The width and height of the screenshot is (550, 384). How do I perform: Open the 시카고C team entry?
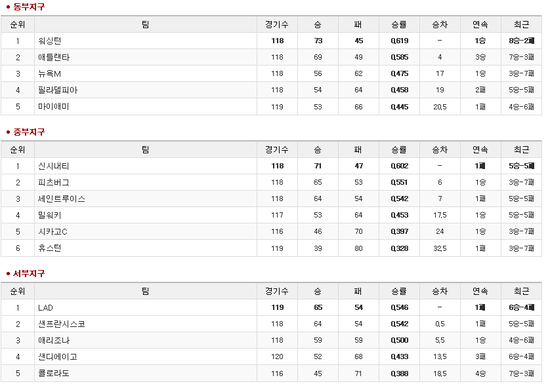(53, 231)
